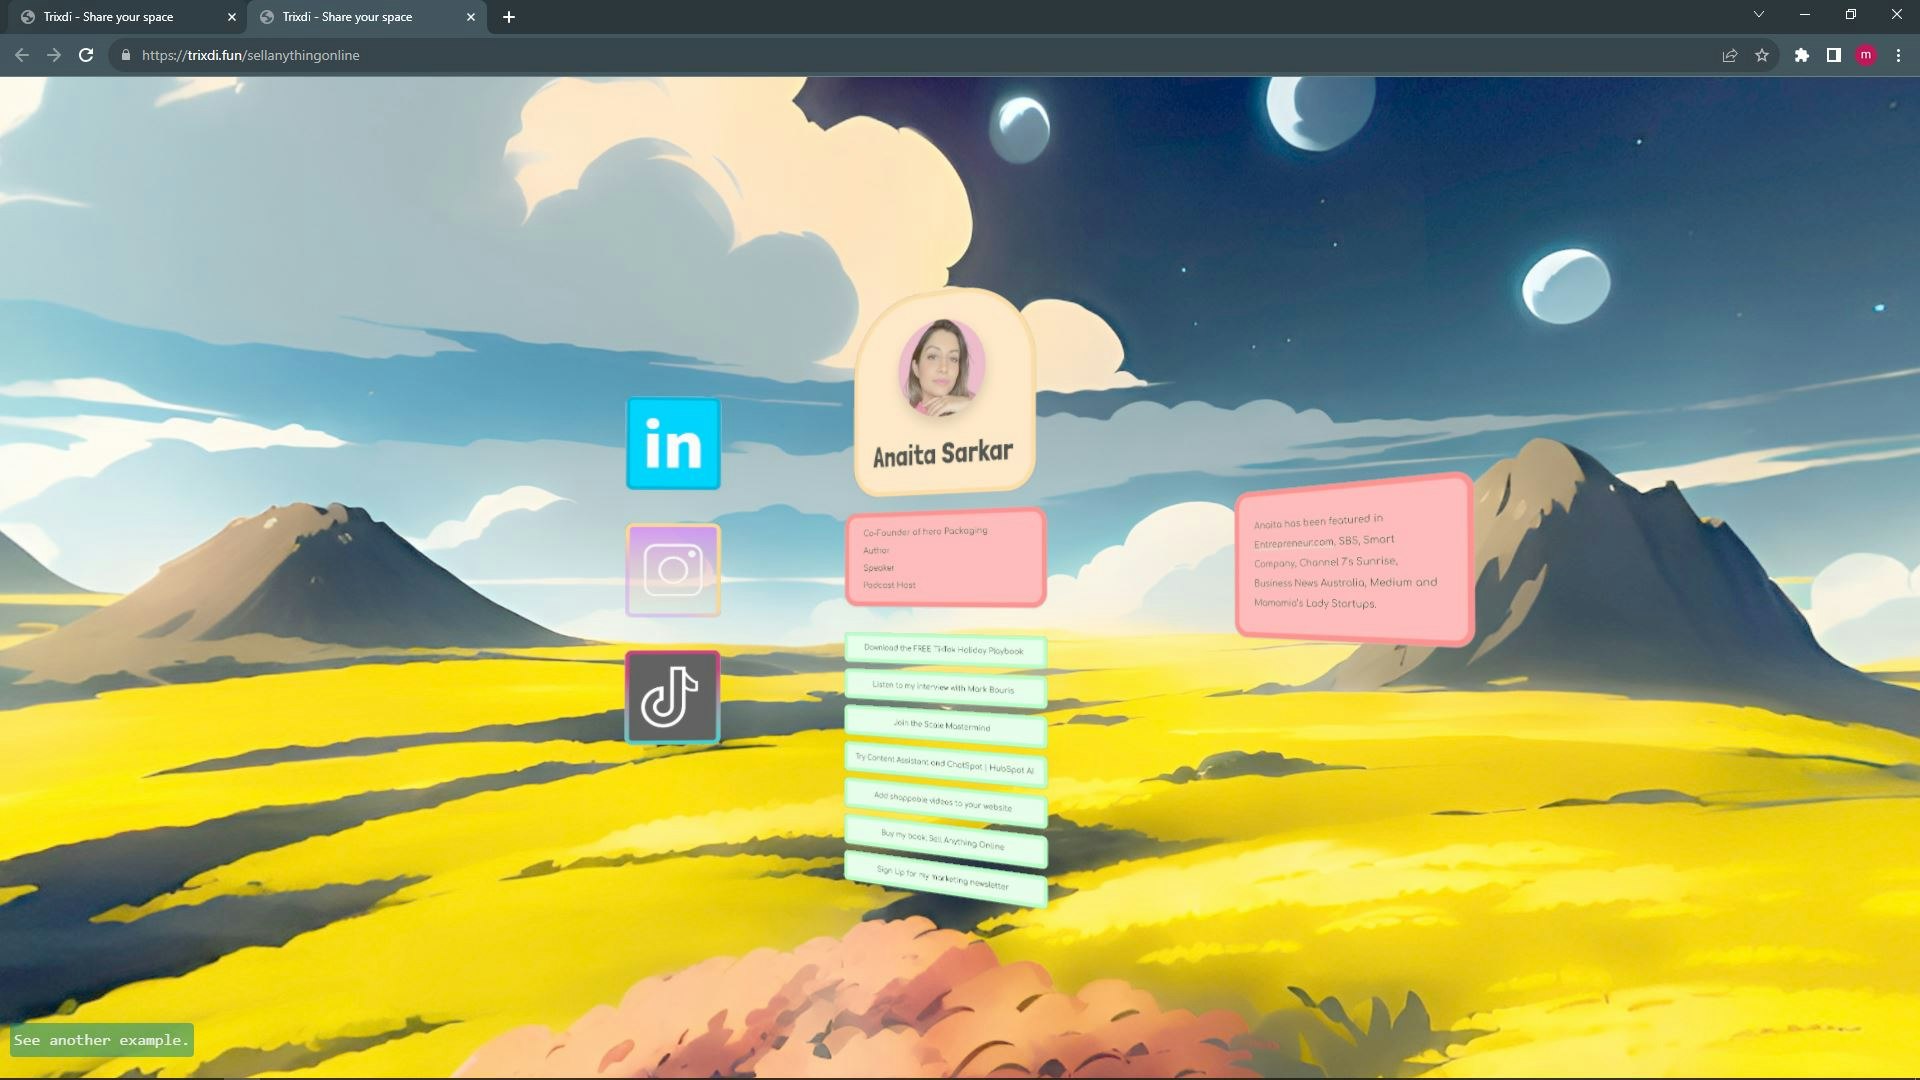Toggle the browser side panel icon
Screen dimensions: 1920x1080
point(1834,55)
